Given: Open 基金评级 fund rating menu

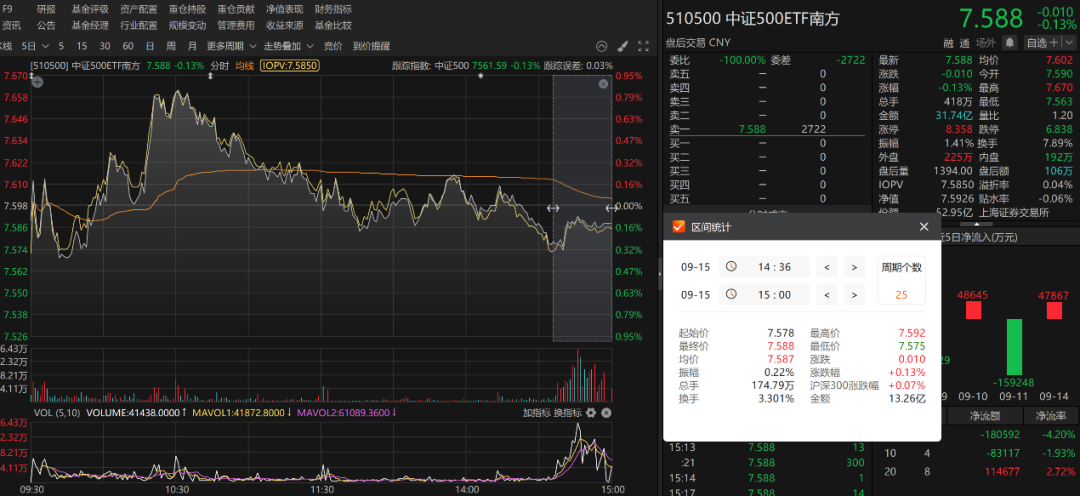Looking at the screenshot, I should click(x=90, y=10).
